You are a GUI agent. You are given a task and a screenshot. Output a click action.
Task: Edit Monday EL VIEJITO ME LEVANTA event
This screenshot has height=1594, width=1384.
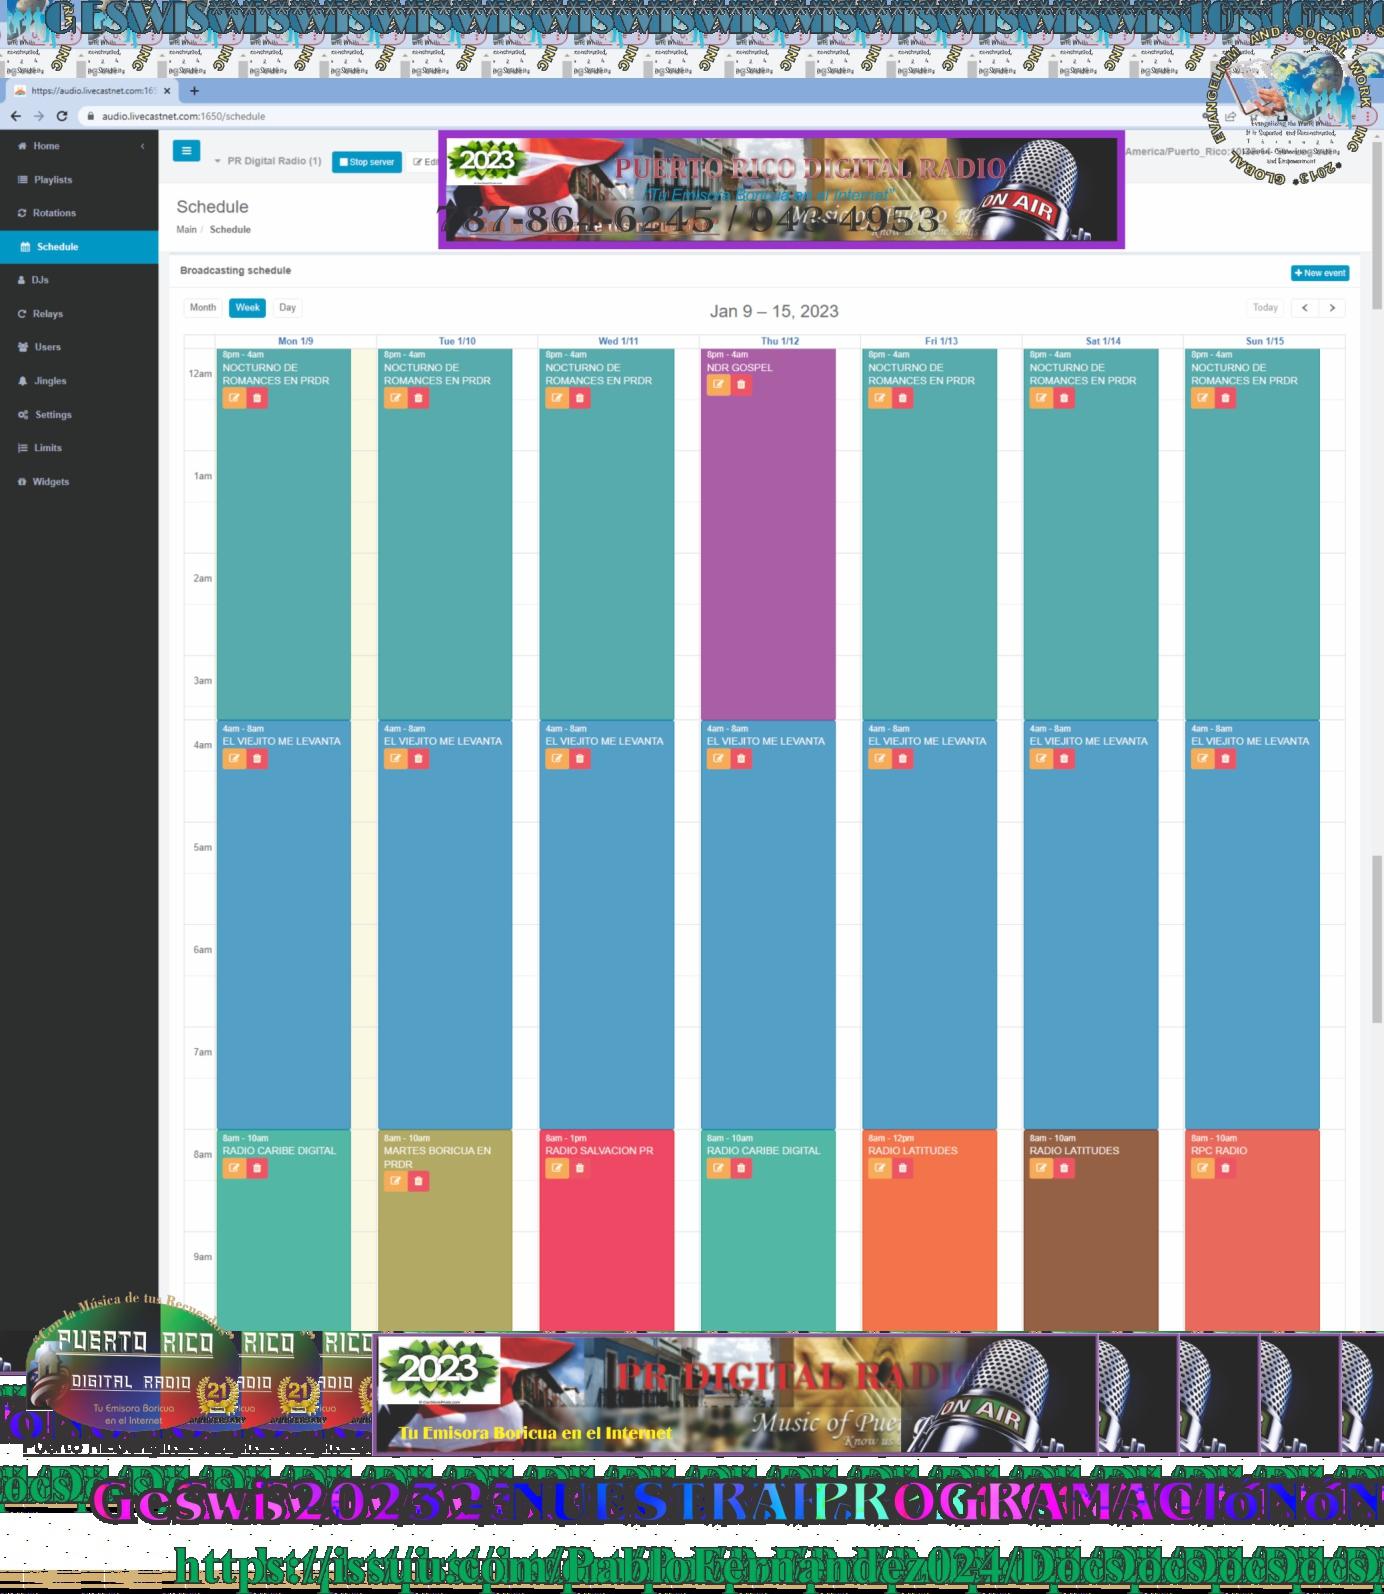coord(234,759)
